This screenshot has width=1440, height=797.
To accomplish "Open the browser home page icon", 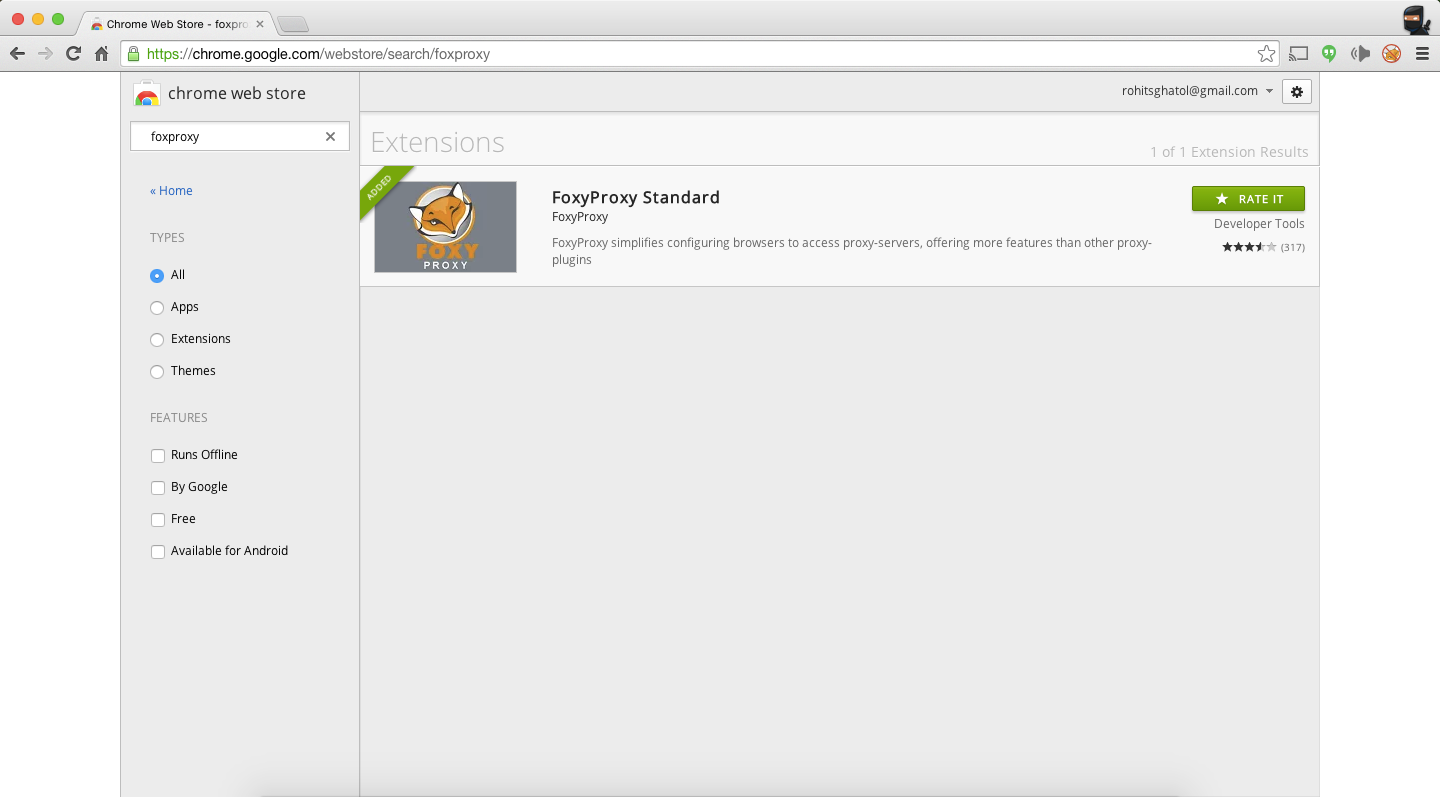I will [x=101, y=54].
